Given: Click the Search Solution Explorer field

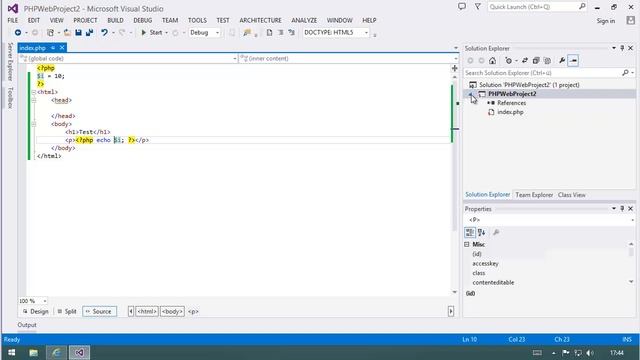Looking at the screenshot, I should tap(542, 73).
